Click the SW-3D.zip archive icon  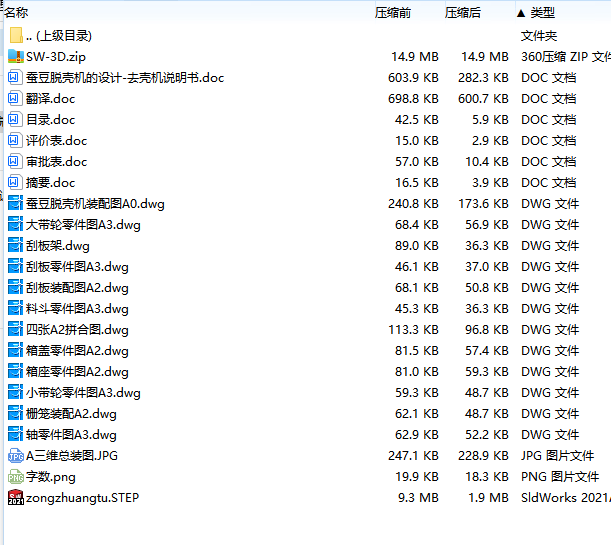tap(16, 56)
